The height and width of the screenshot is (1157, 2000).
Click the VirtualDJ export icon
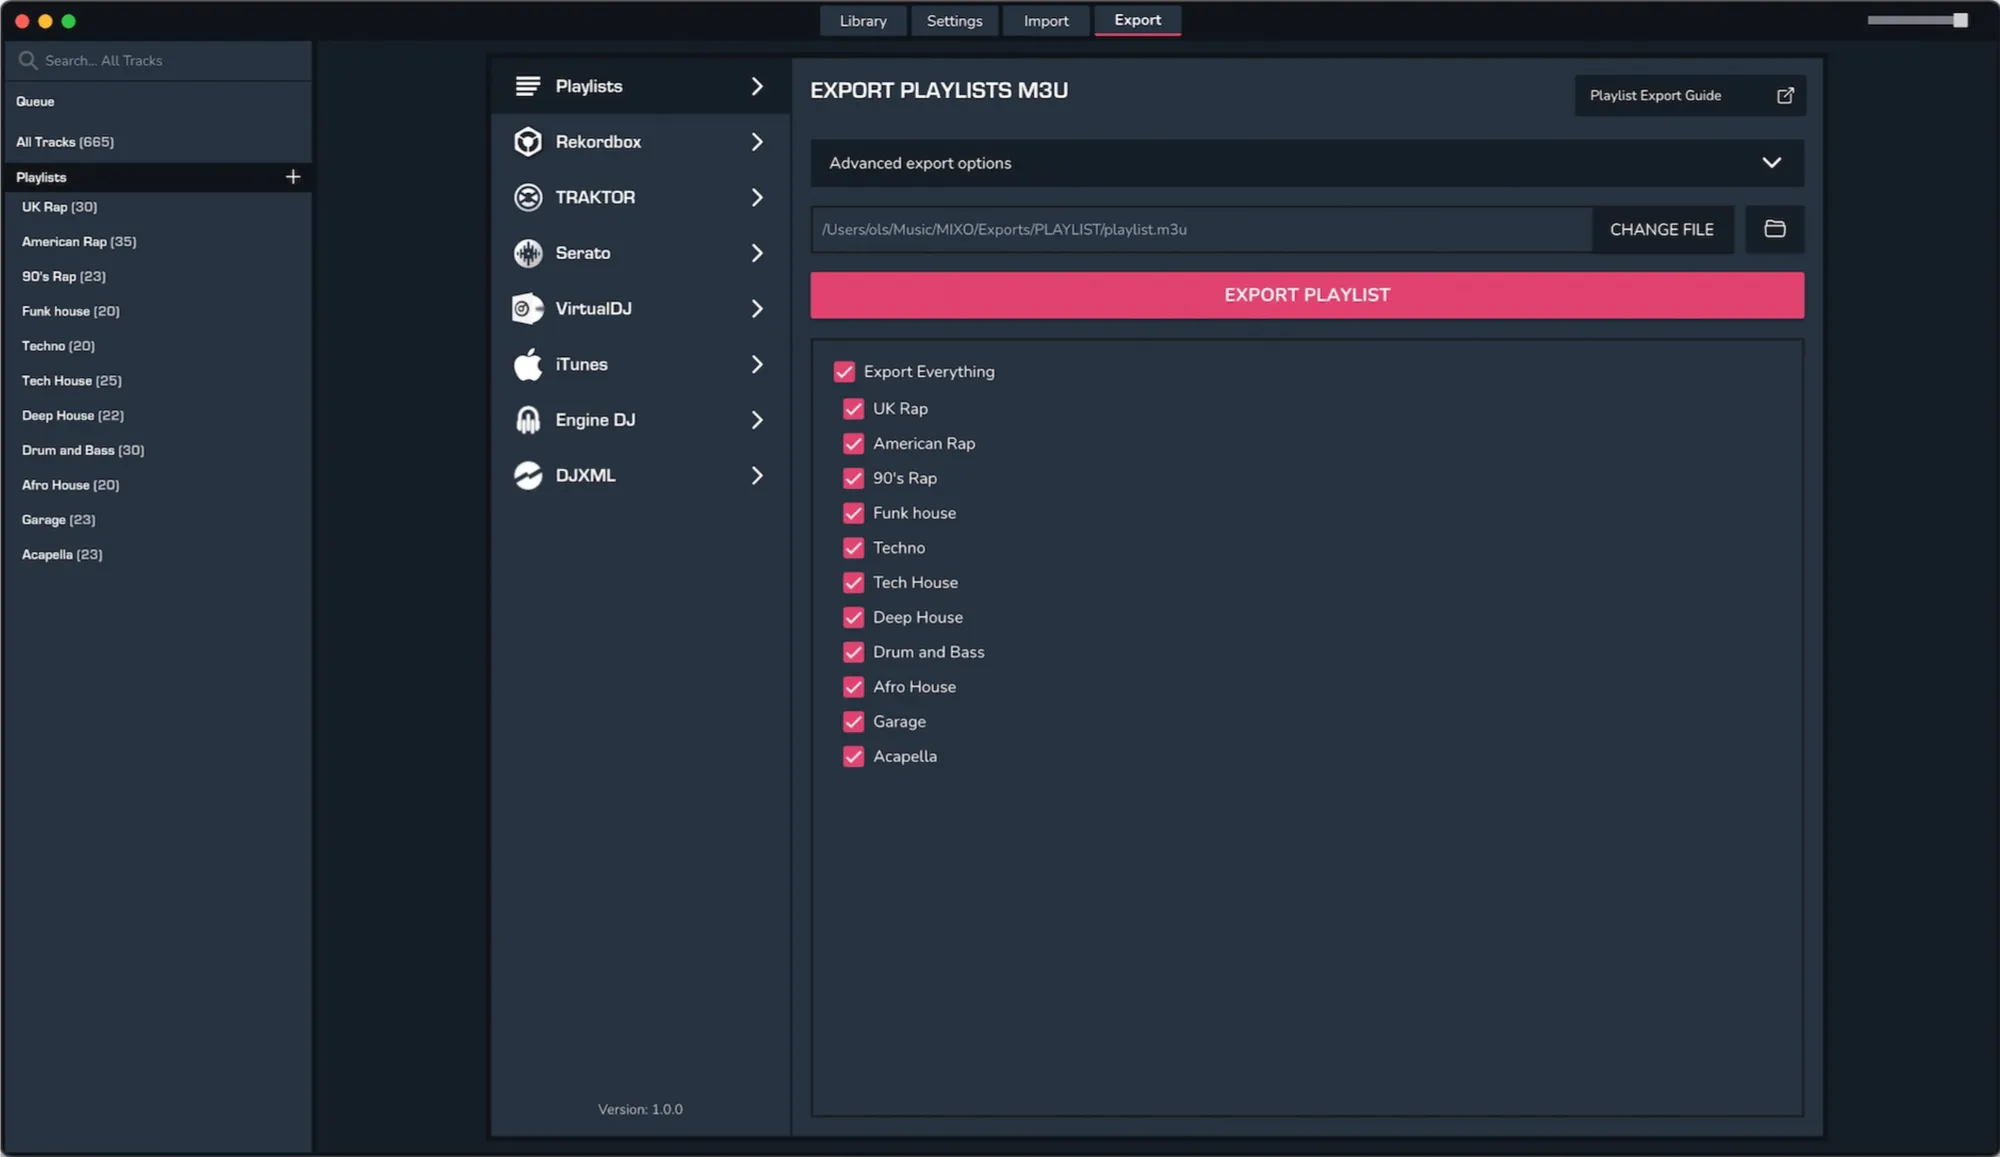[x=526, y=308]
